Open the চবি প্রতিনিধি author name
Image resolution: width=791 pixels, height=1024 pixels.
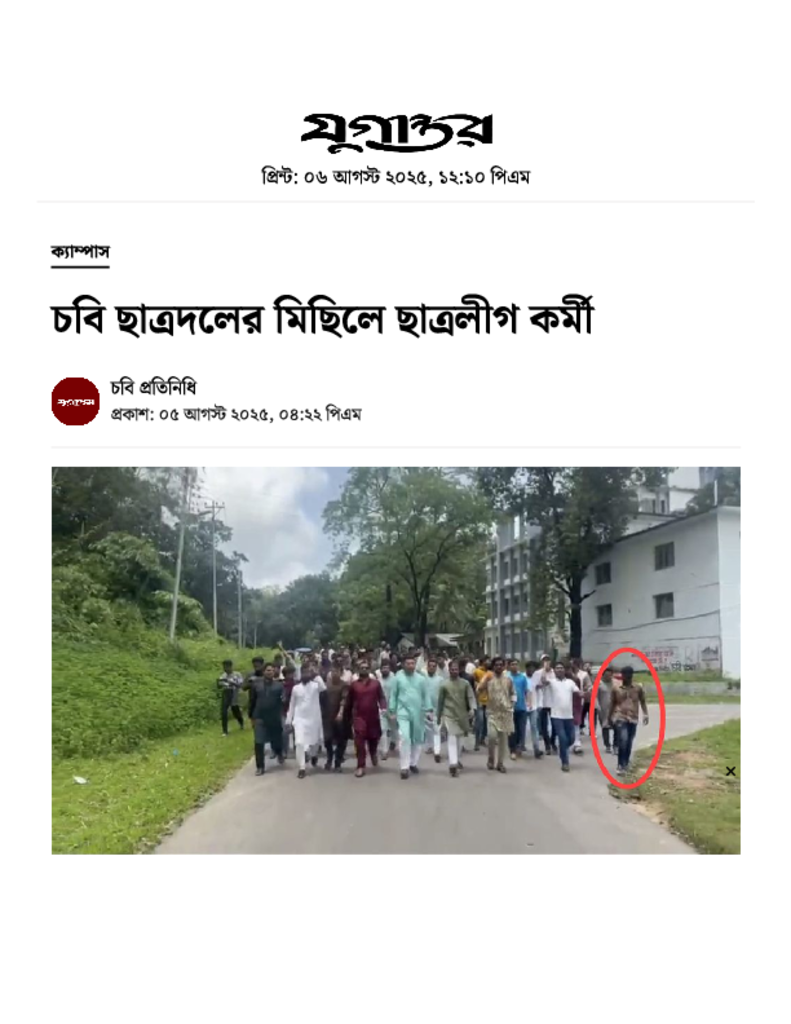(x=153, y=388)
